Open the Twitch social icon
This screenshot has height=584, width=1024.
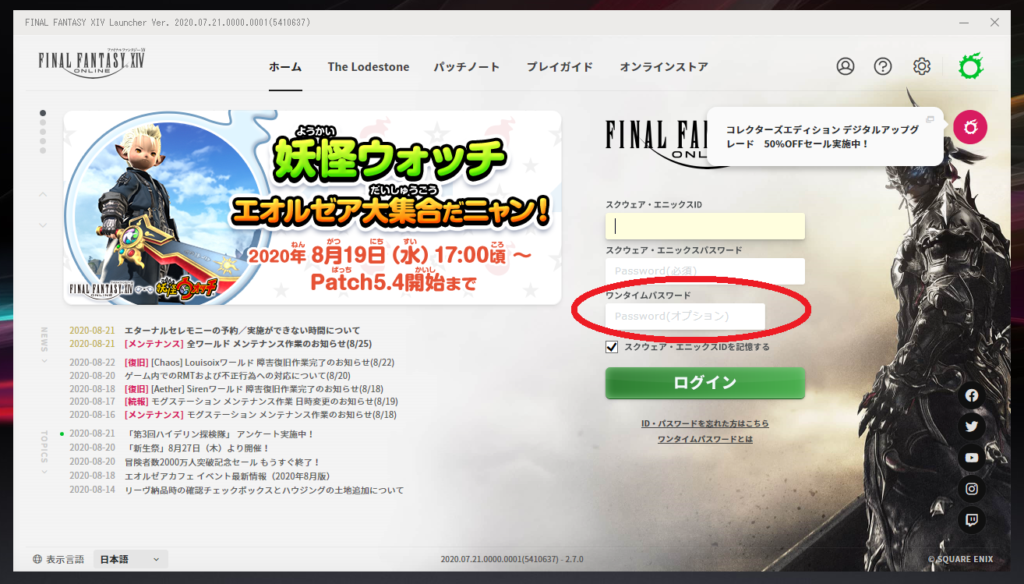pyautogui.click(x=972, y=520)
